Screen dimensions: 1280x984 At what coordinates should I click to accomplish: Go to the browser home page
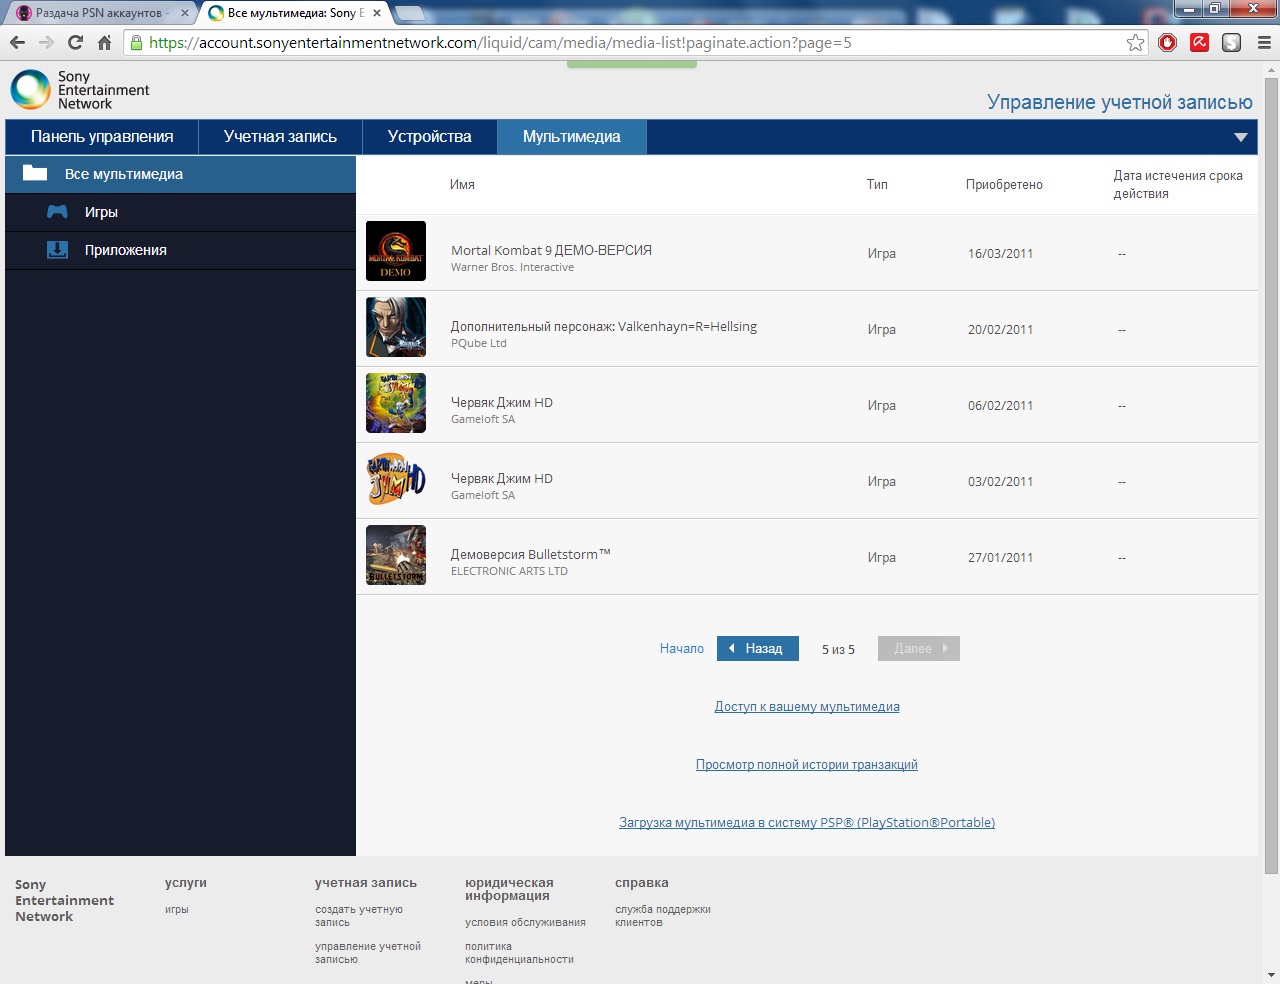104,42
